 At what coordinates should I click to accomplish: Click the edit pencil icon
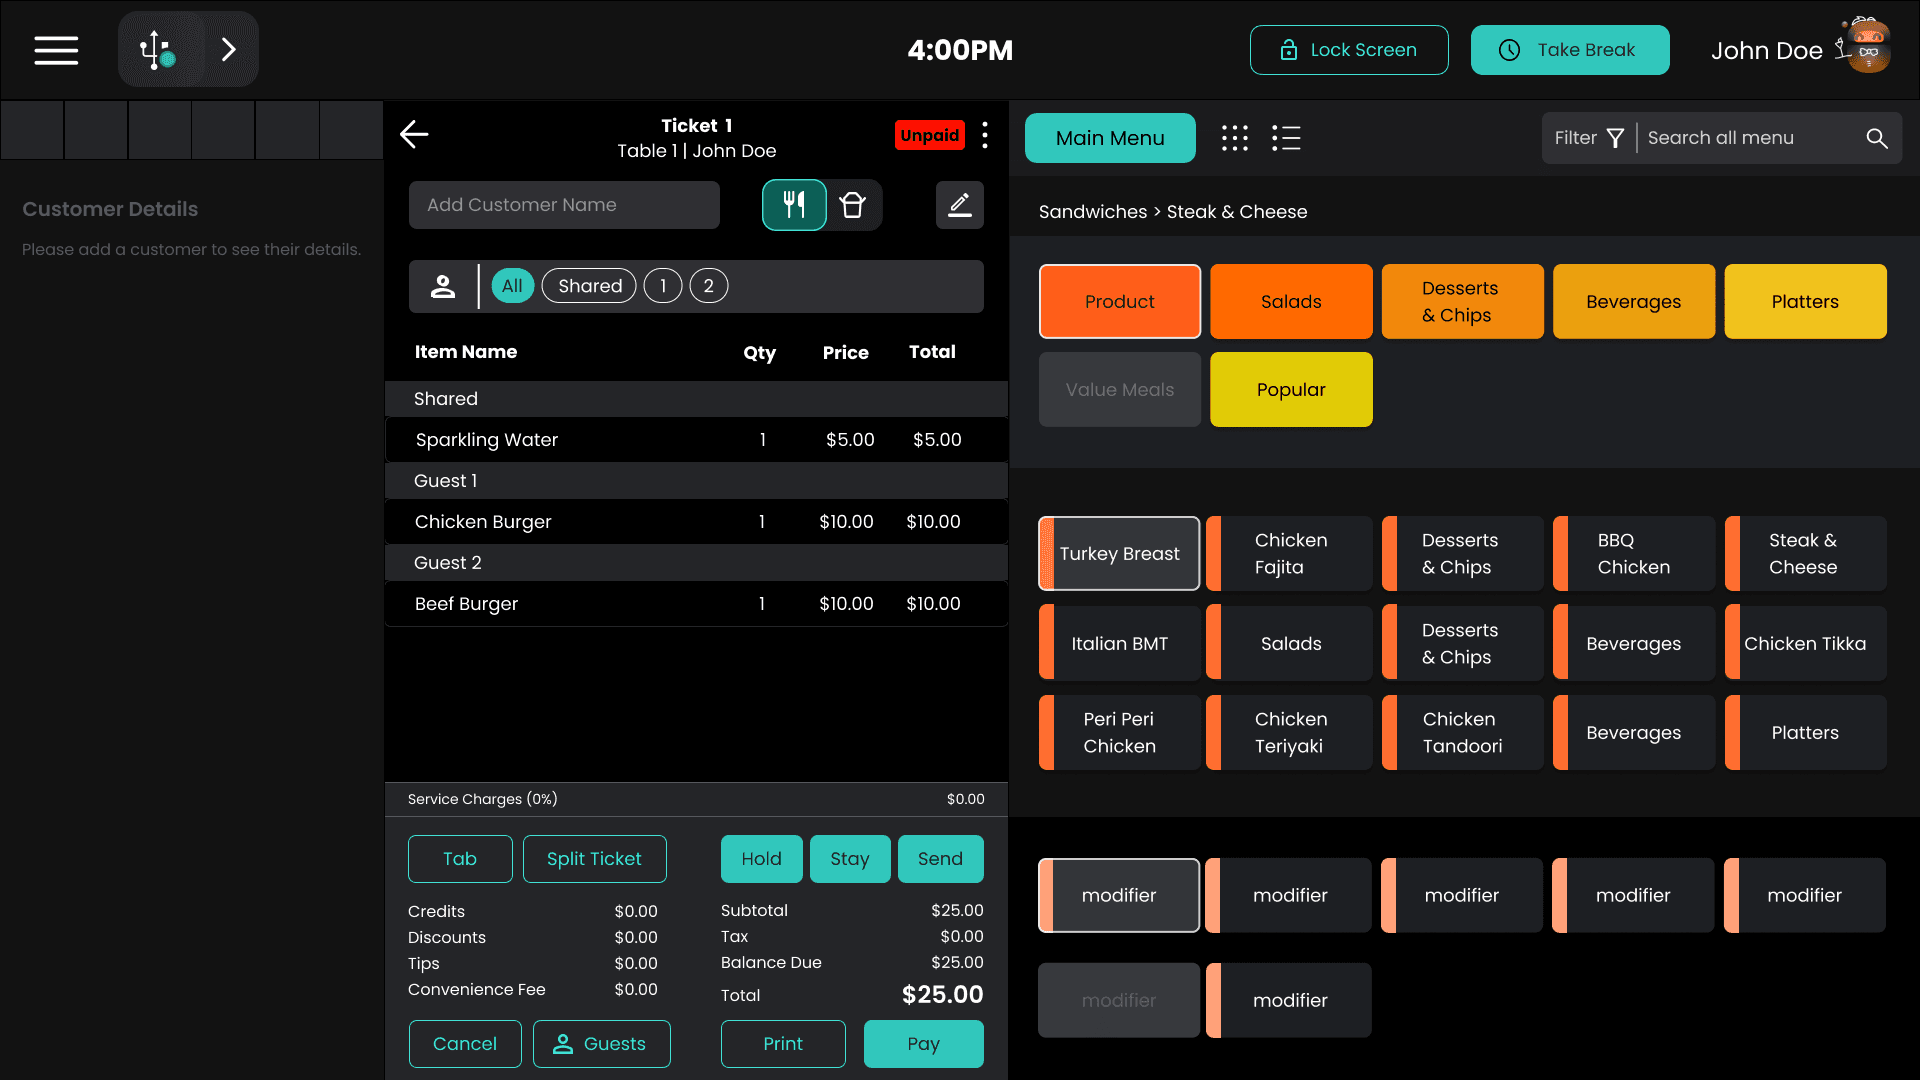(959, 205)
